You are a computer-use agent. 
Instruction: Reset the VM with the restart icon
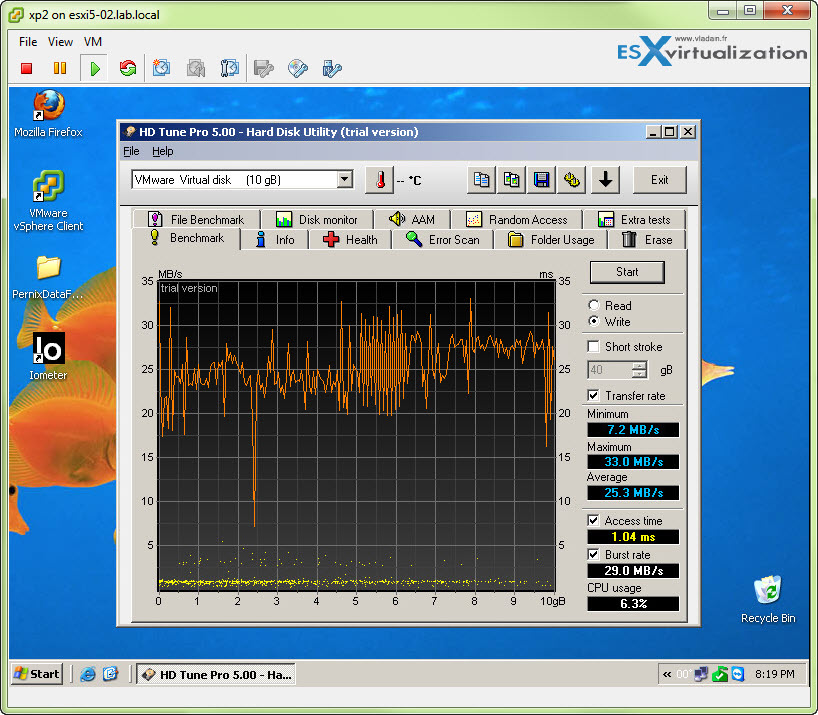(128, 68)
